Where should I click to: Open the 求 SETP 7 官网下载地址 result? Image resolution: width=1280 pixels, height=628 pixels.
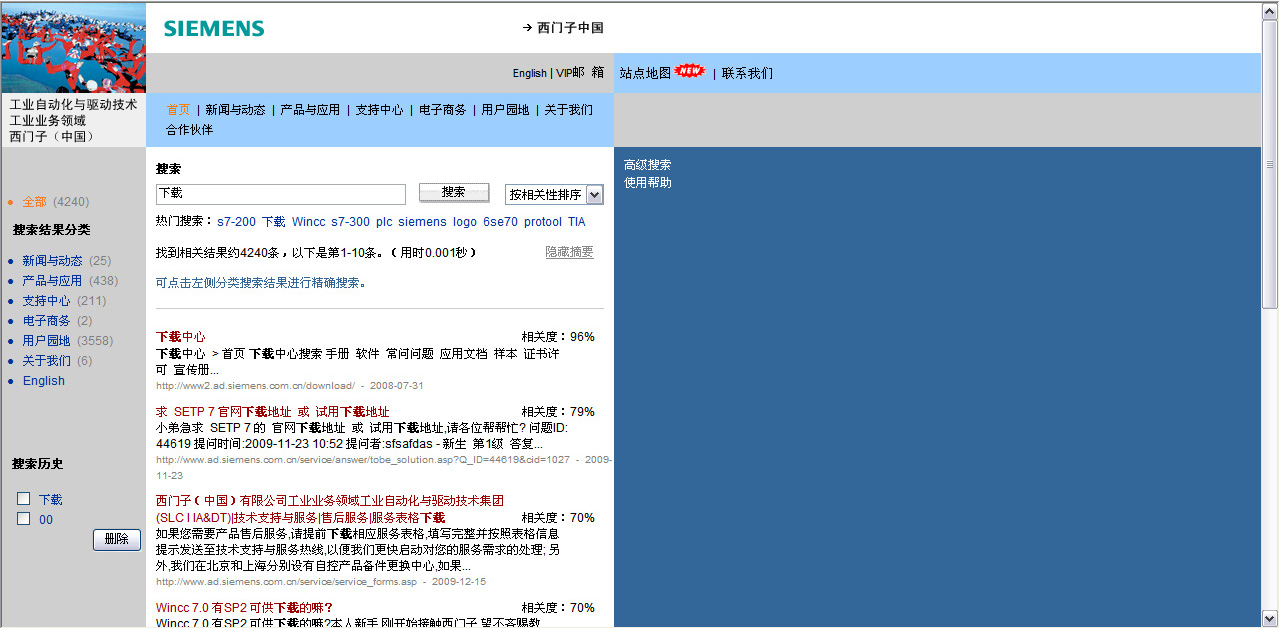point(273,412)
